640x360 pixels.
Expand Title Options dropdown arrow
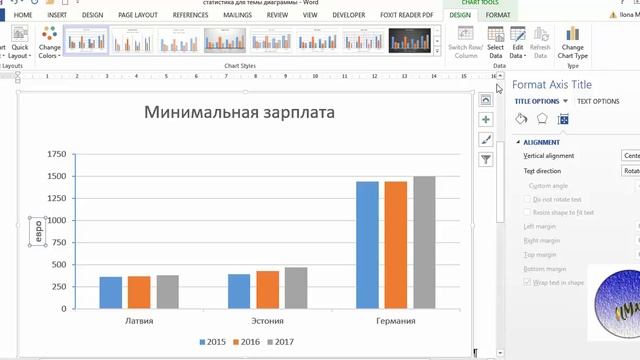565,101
